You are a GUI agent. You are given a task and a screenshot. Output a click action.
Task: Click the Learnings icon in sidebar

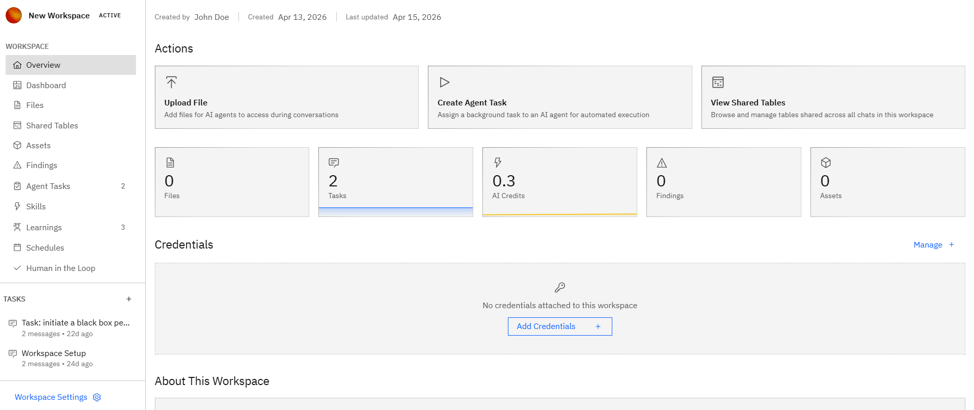click(x=17, y=227)
